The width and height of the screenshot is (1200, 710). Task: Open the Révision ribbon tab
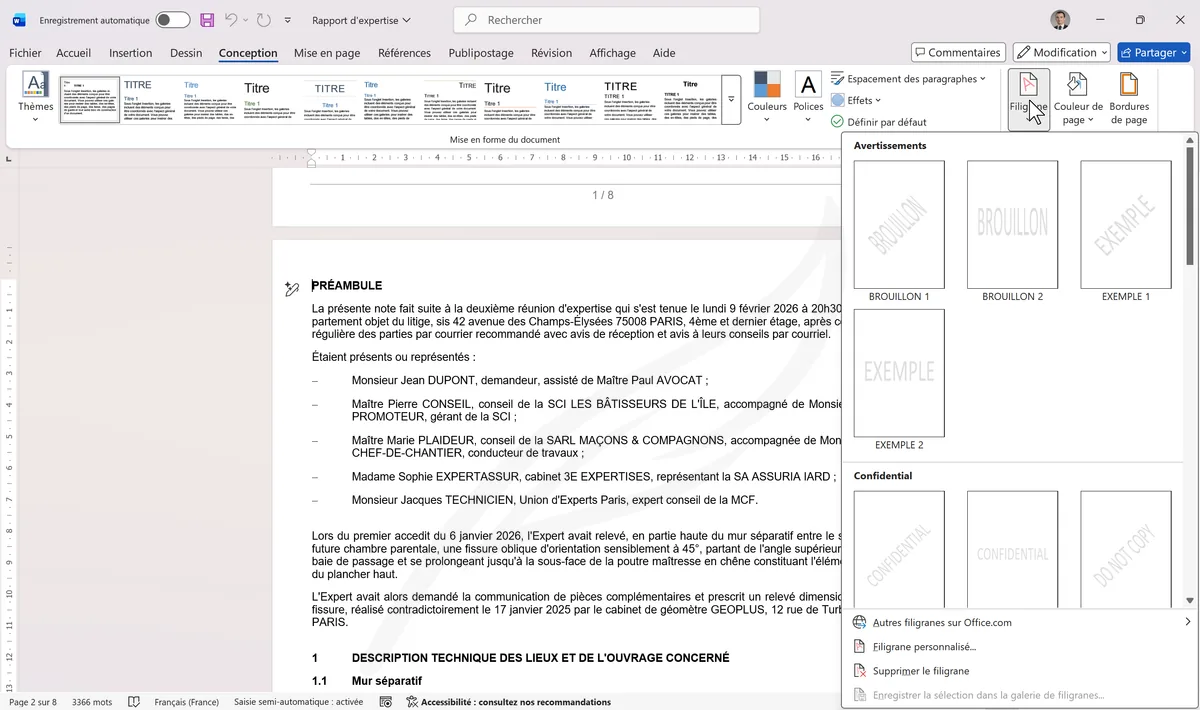pos(551,53)
